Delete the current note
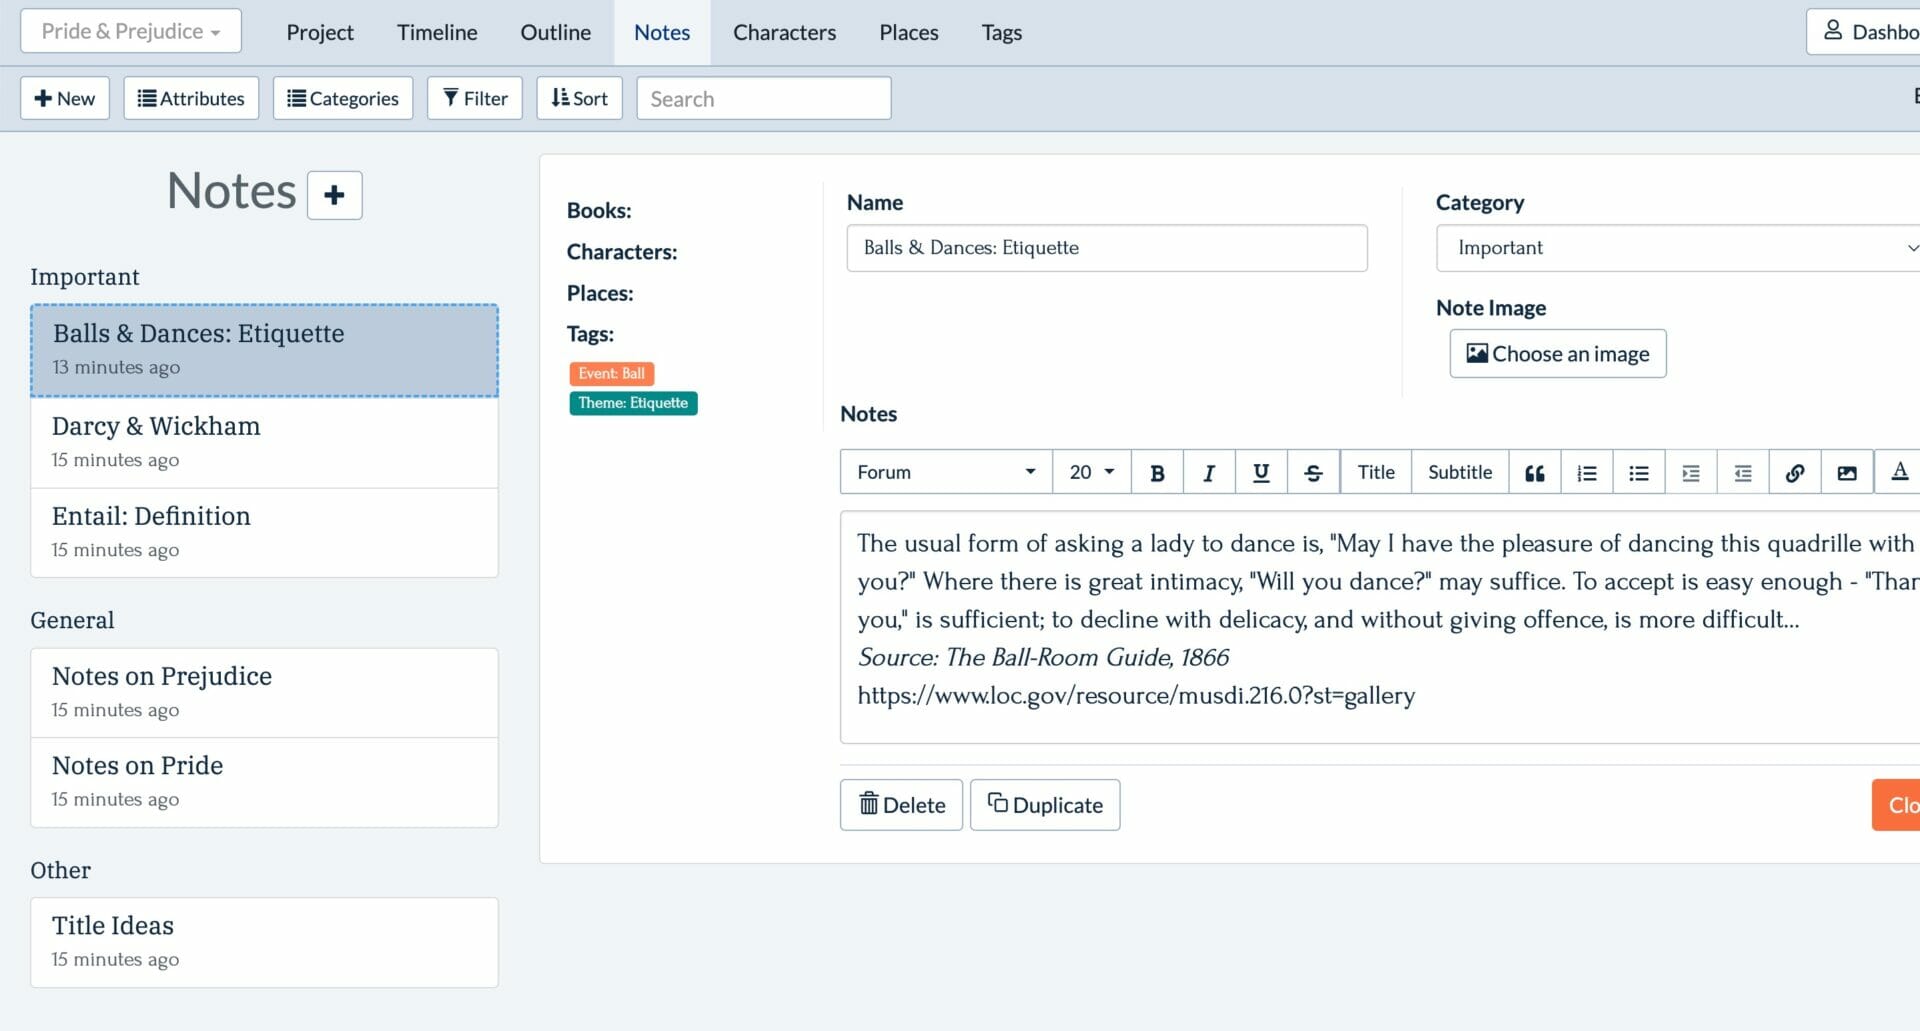The height and width of the screenshot is (1031, 1920). tap(901, 805)
